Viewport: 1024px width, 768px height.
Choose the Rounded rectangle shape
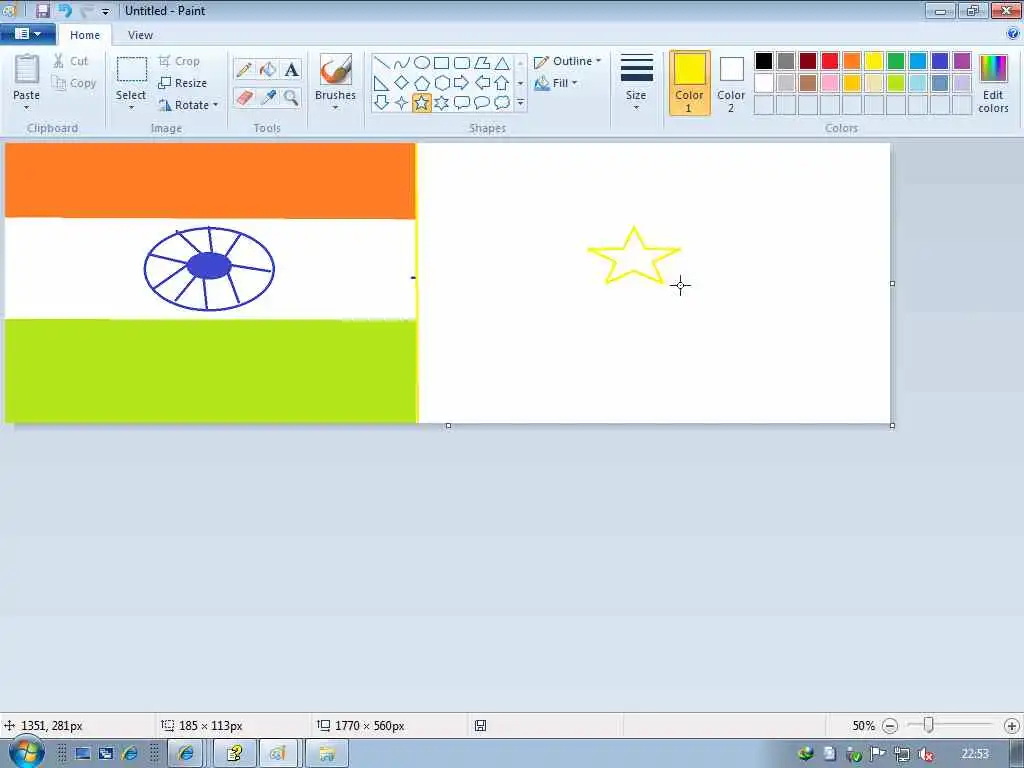click(462, 63)
